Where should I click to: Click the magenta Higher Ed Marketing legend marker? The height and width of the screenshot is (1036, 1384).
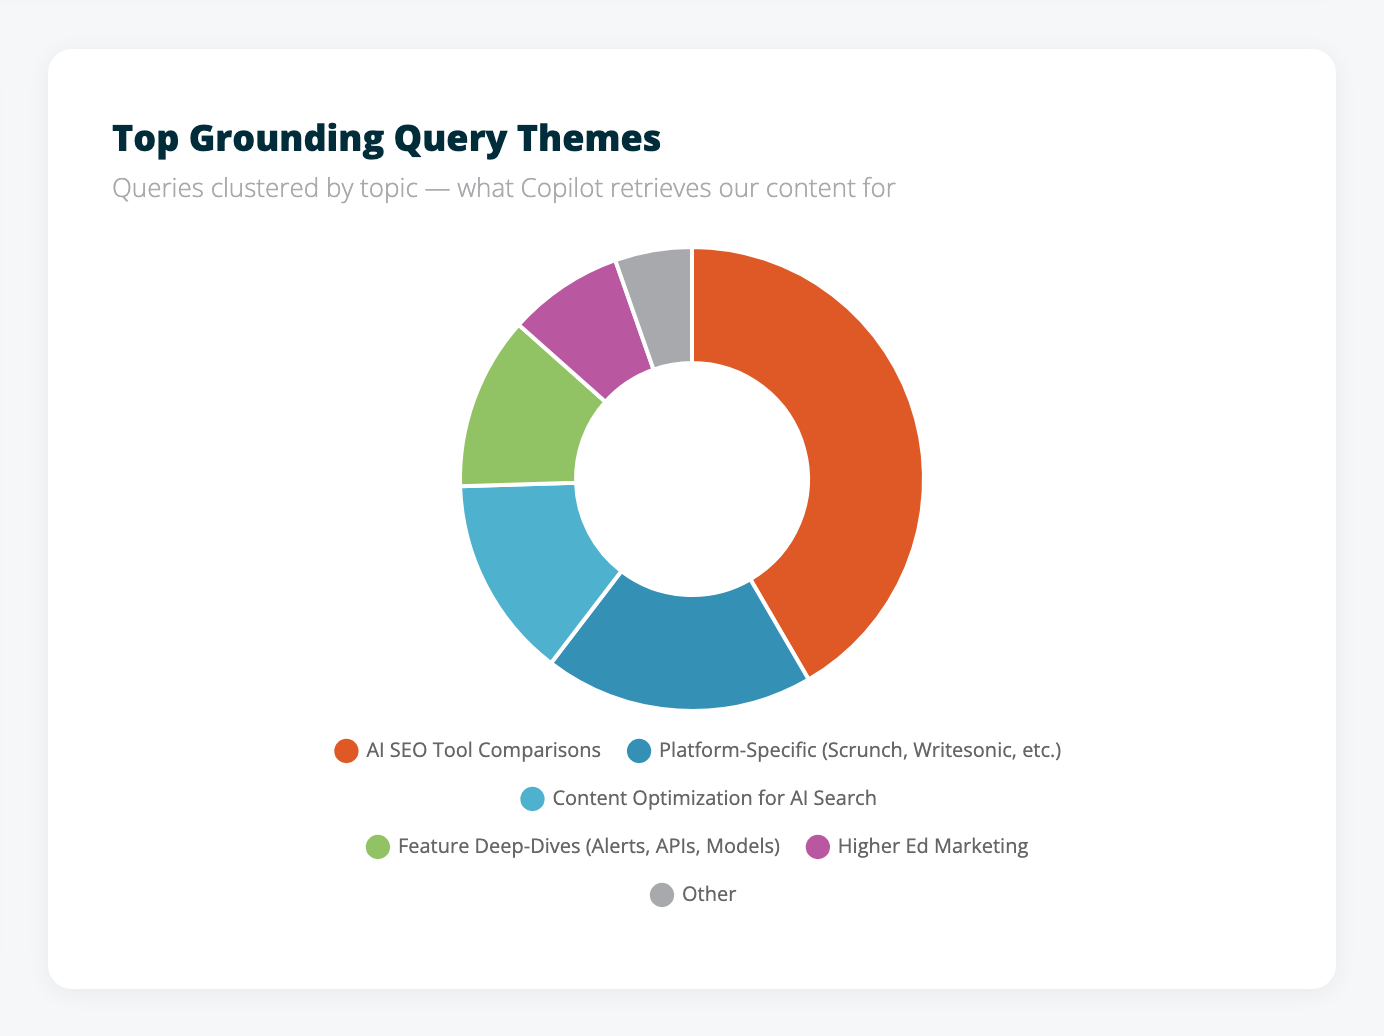tap(815, 846)
